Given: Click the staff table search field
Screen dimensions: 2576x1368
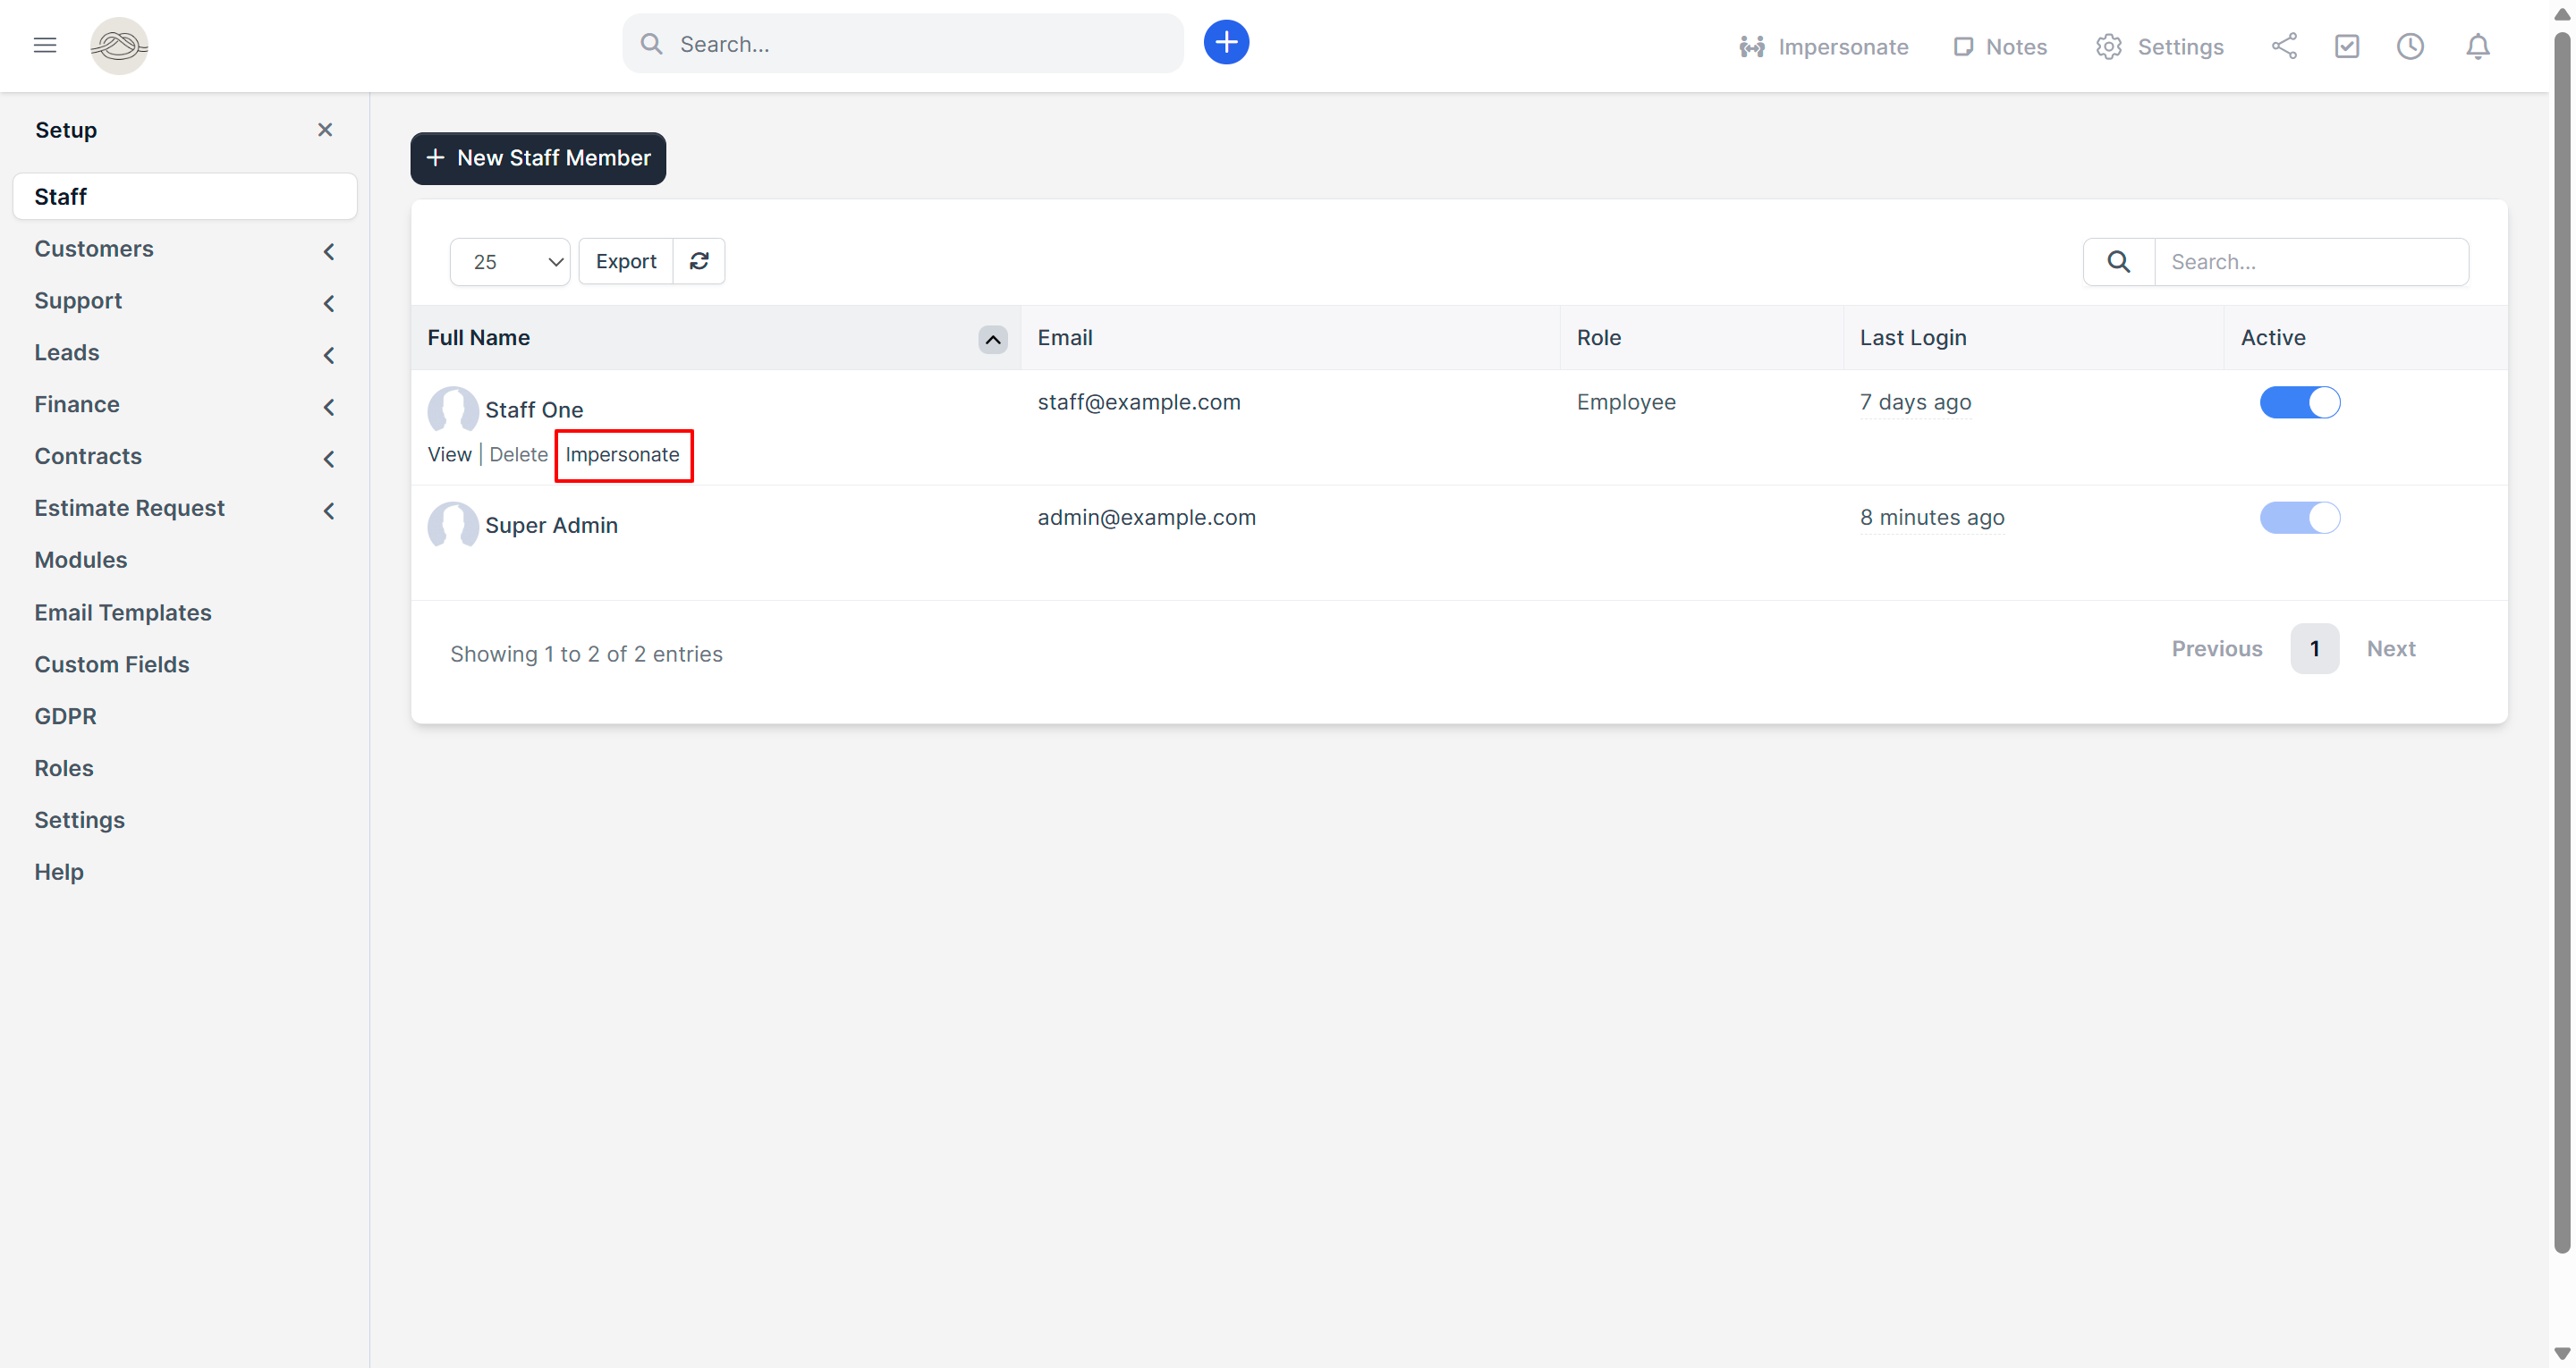Looking at the screenshot, I should (x=2310, y=262).
